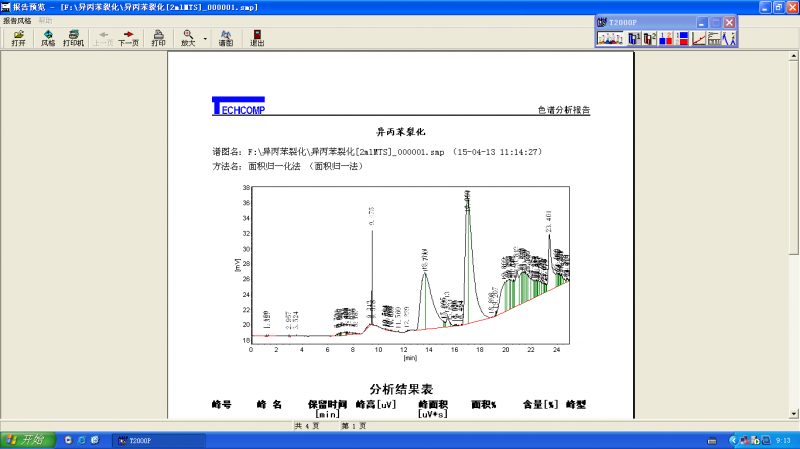The height and width of the screenshot is (449, 800).
Task: Click the 方法名 面积归一化法 line
Action: coord(287,166)
